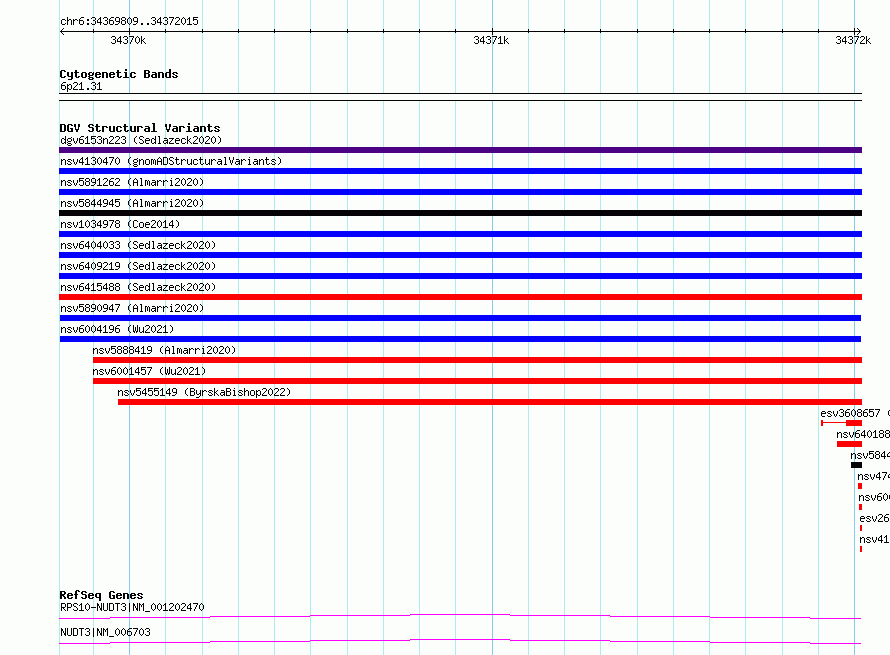The width and height of the screenshot is (890, 655).
Task: Select the short red bar under nsv640188
Action: click(849, 444)
